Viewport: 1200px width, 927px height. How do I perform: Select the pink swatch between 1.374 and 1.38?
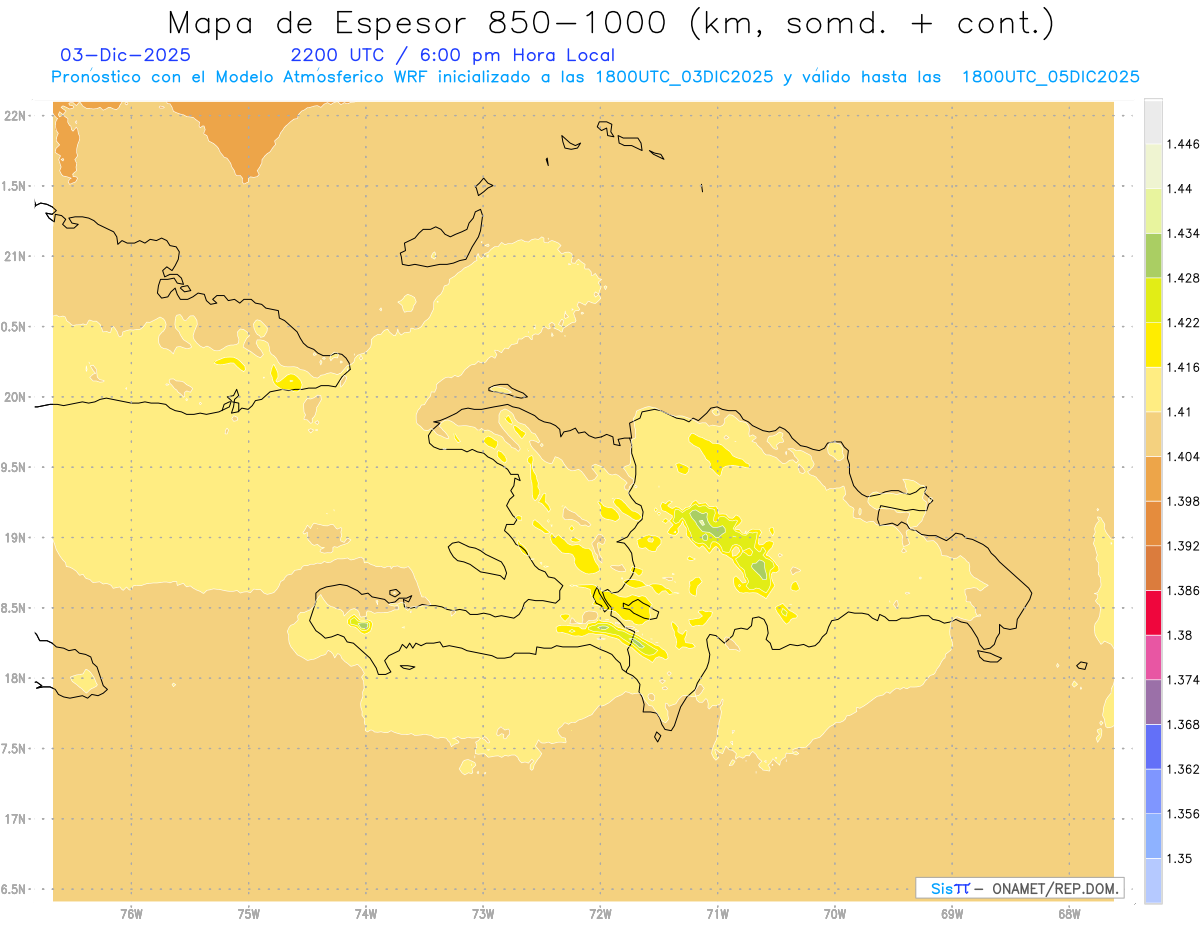1153,657
